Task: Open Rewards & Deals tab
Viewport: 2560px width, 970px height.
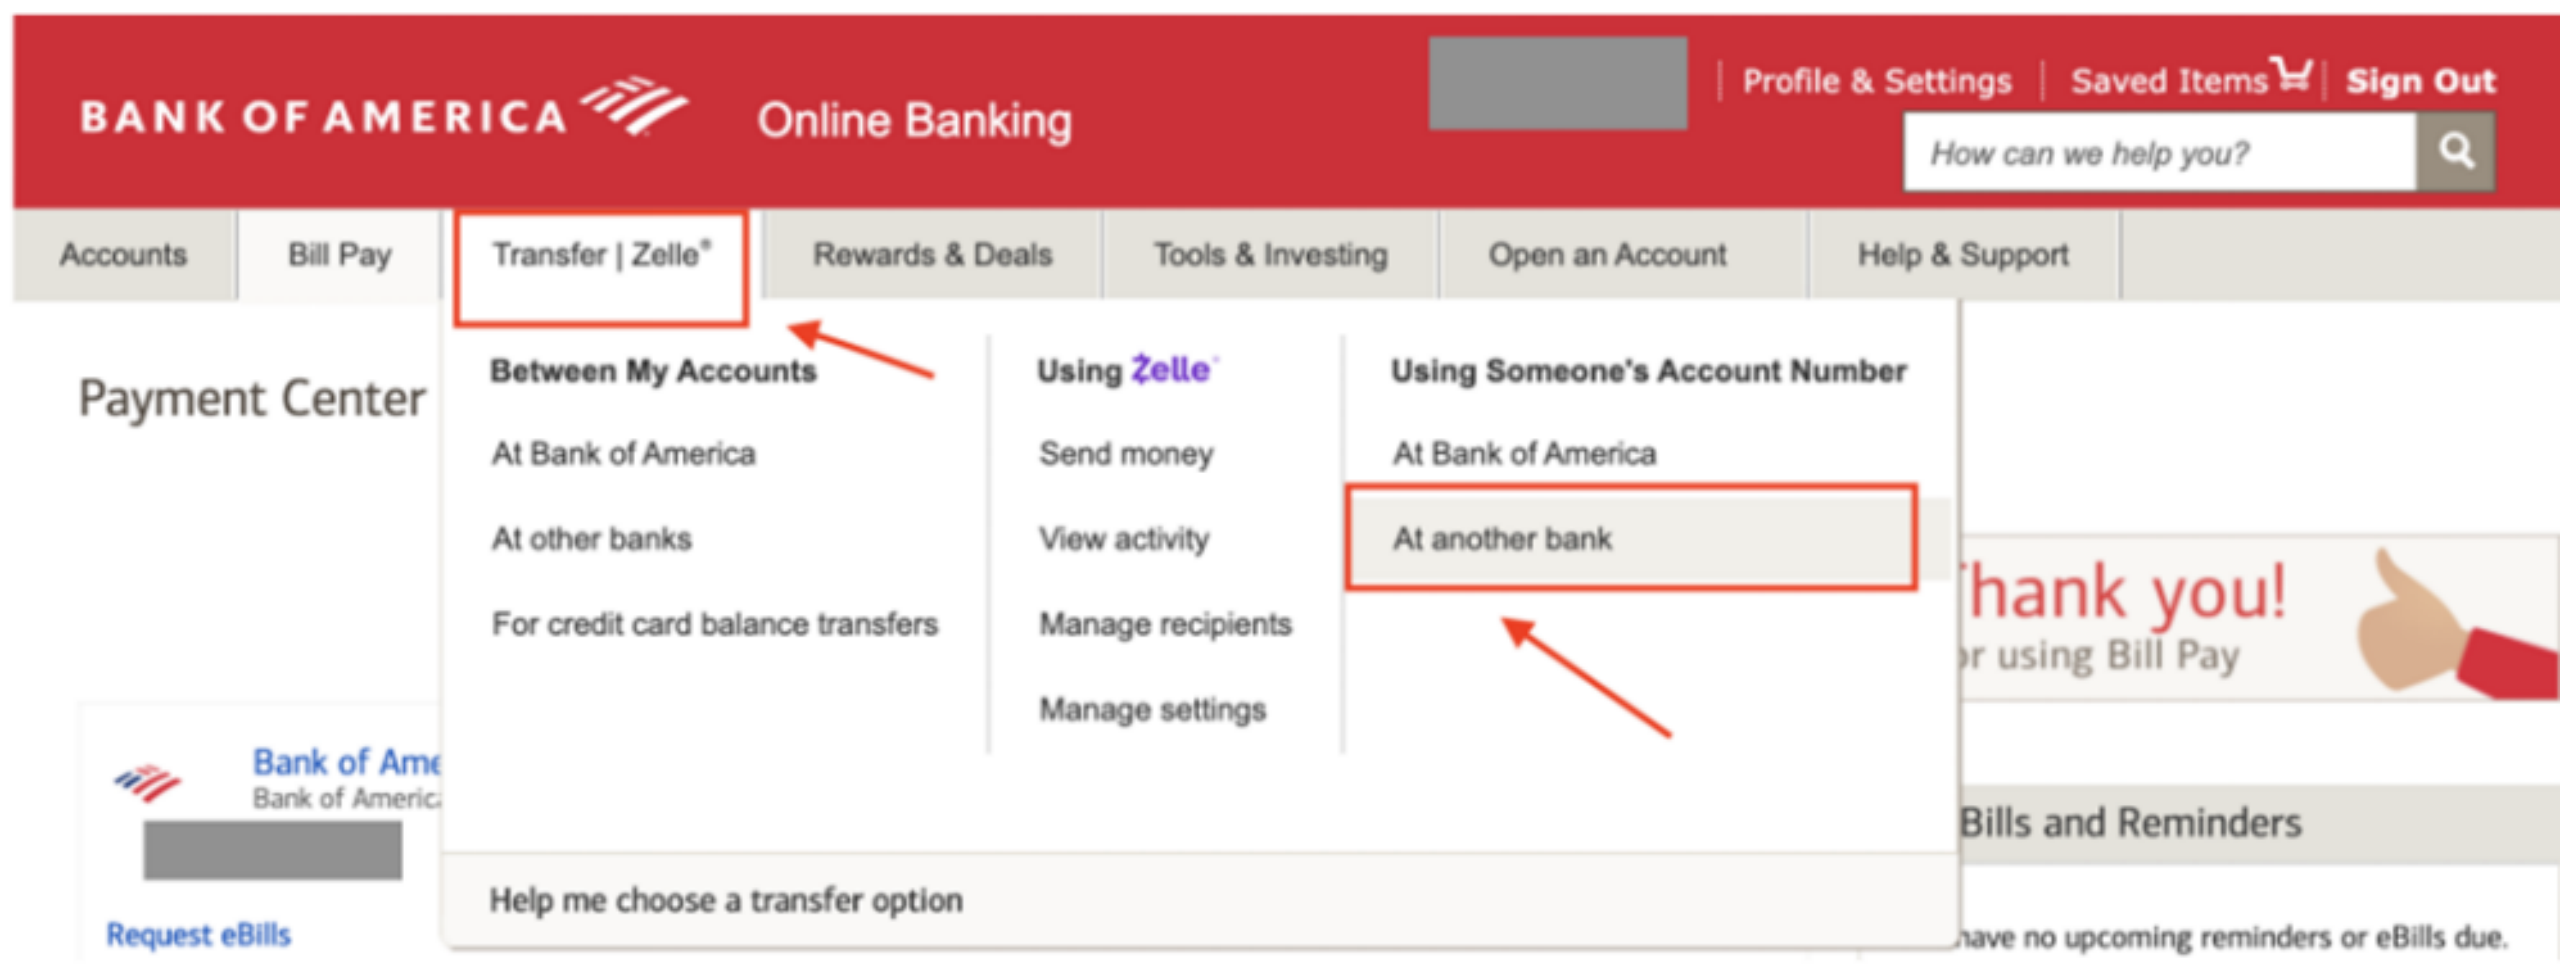Action: click(x=932, y=255)
